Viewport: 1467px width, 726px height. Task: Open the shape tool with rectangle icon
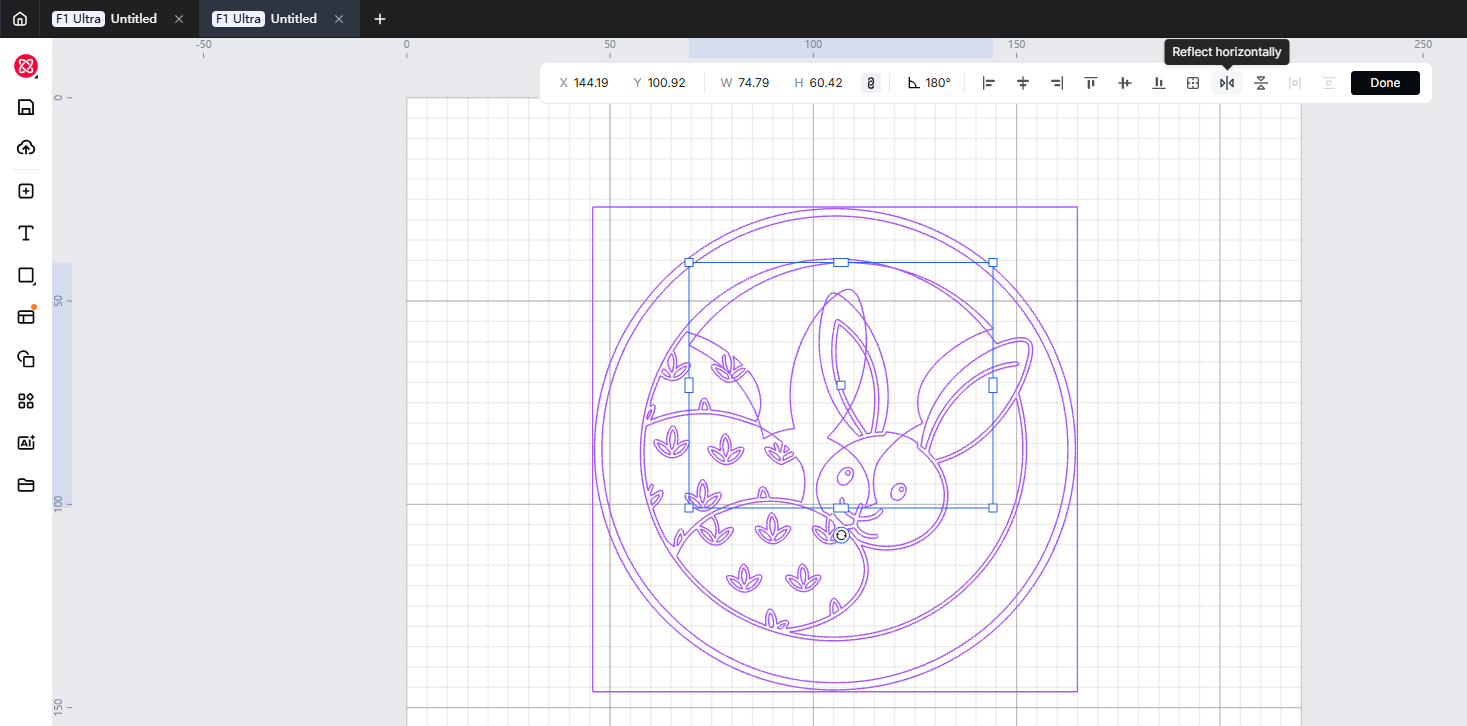(x=26, y=275)
